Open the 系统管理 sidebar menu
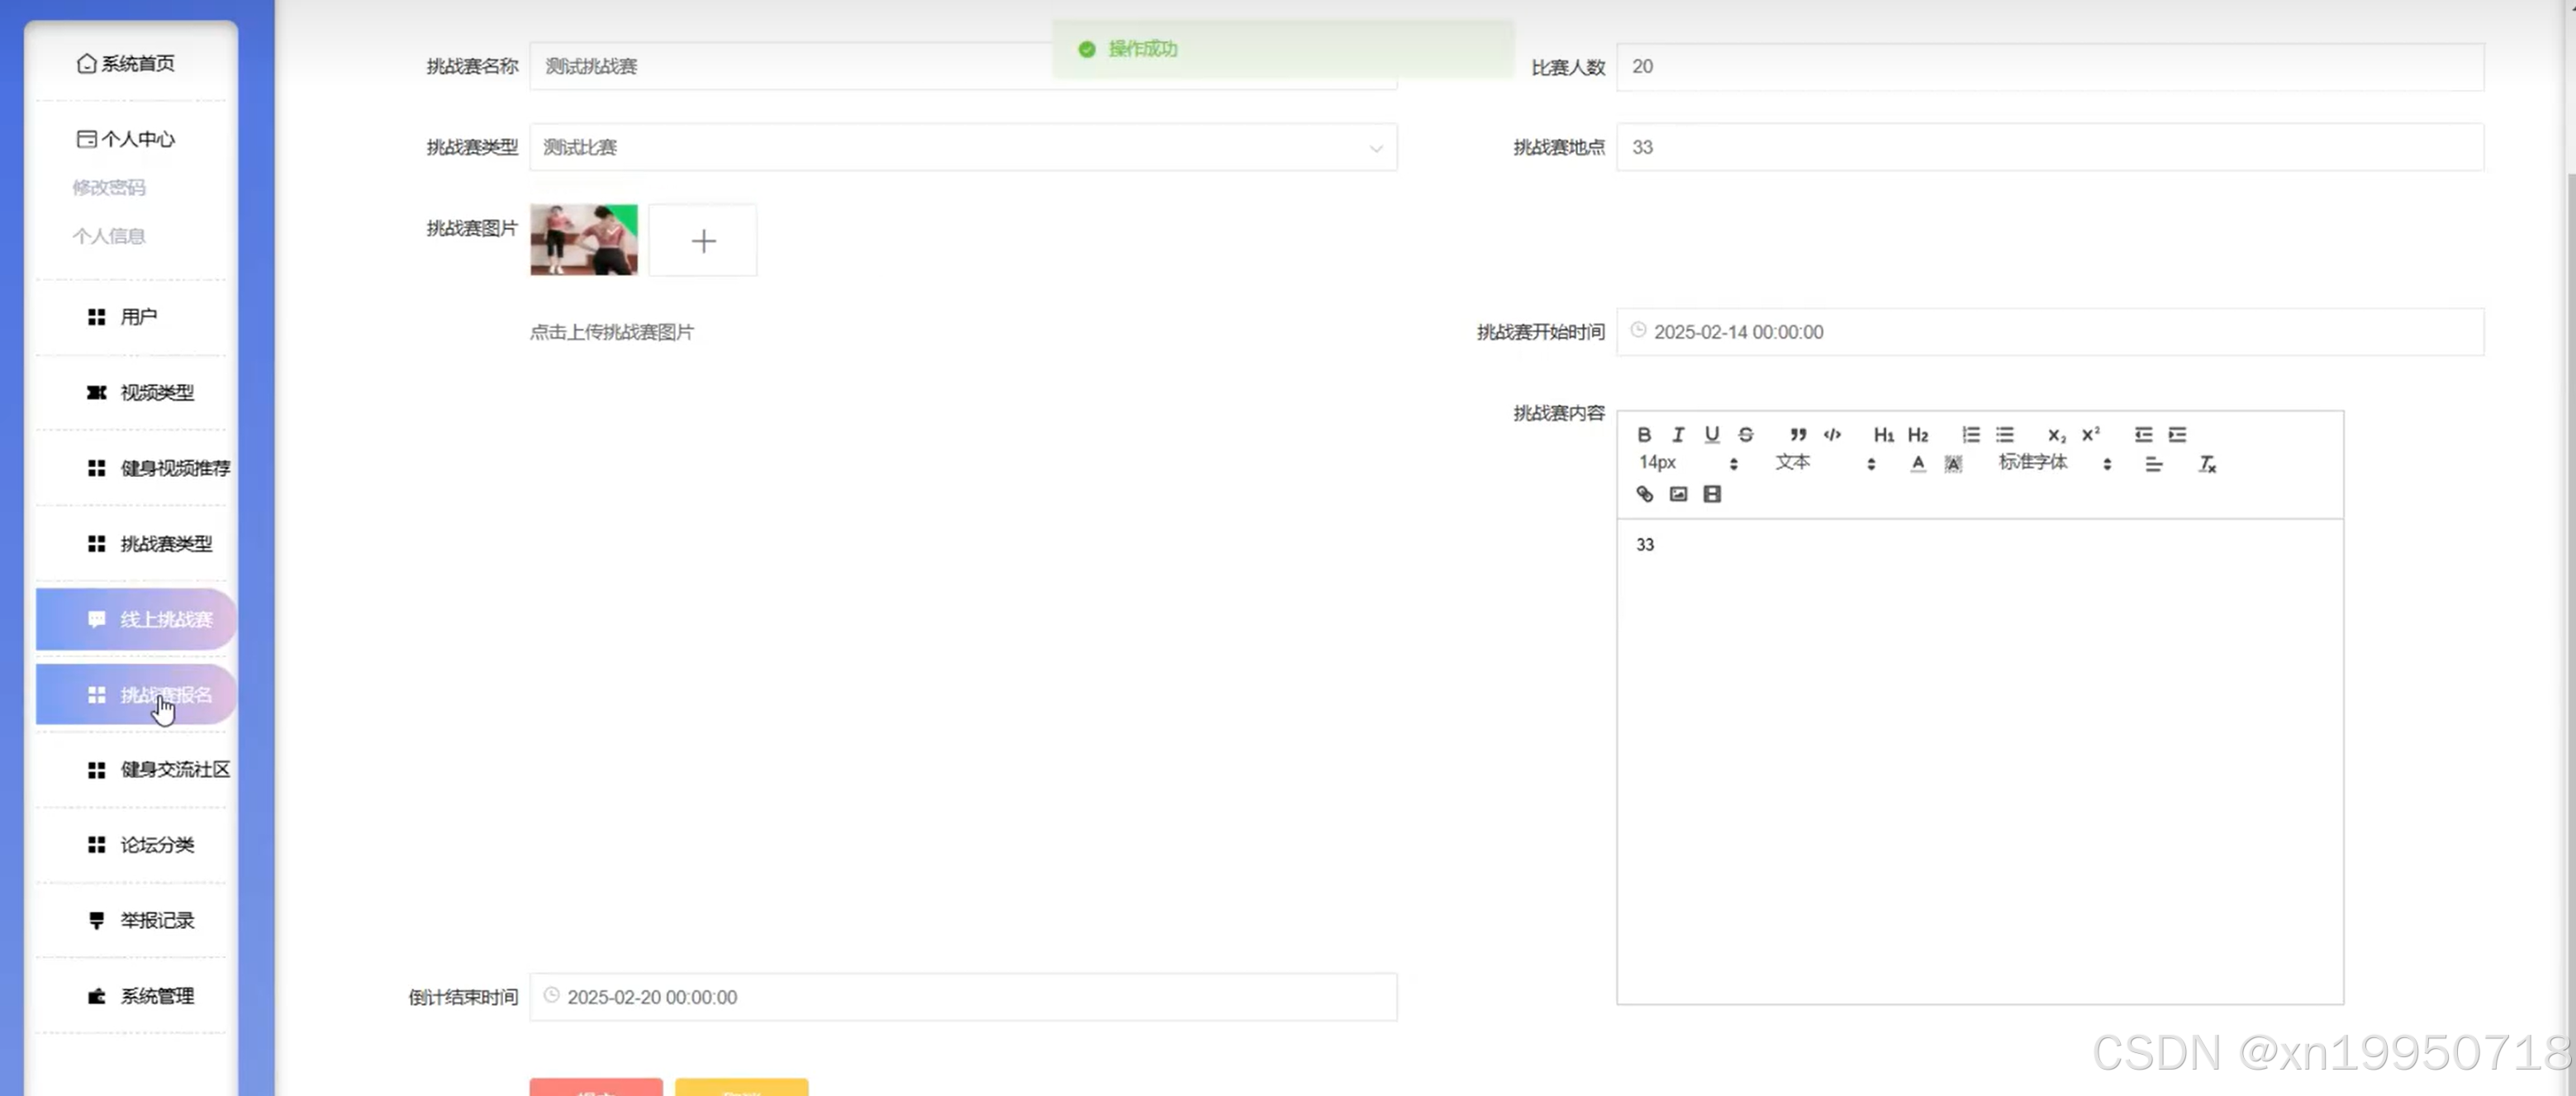 tap(131, 996)
